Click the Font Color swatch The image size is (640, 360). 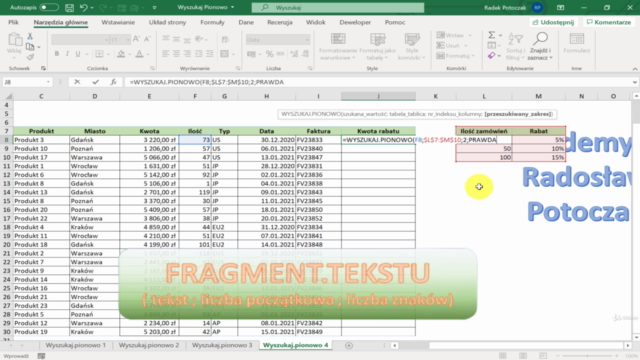pos(139,54)
